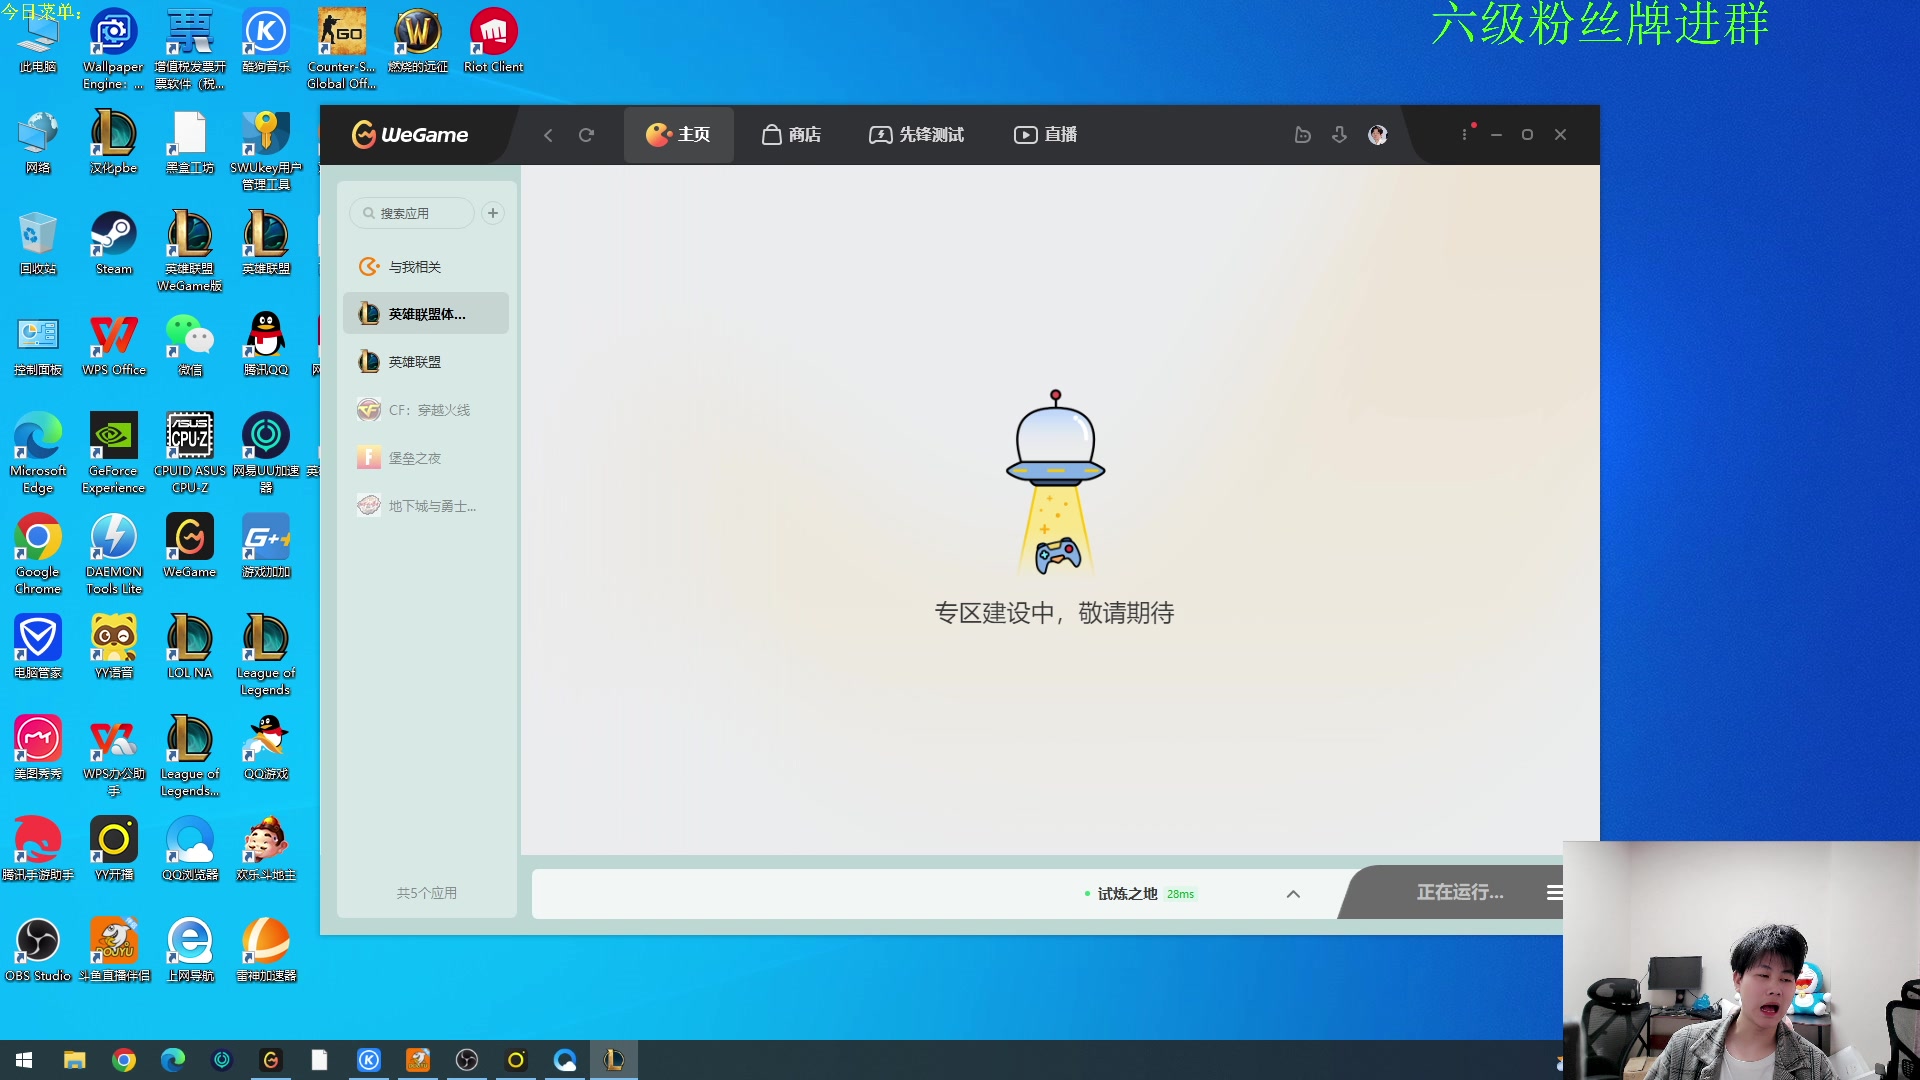This screenshot has width=1920, height=1080.
Task: Click the user avatar in WeGame header
Action: point(1377,135)
